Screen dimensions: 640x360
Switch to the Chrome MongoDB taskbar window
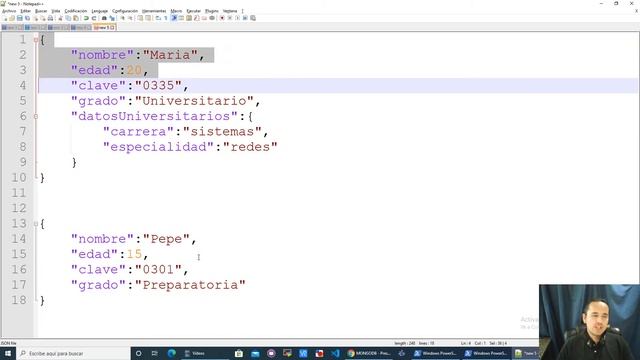click(x=369, y=353)
